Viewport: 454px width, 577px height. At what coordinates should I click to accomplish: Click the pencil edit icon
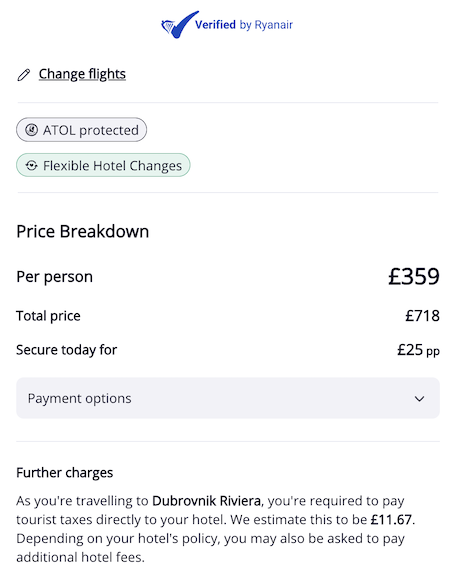pos(24,75)
